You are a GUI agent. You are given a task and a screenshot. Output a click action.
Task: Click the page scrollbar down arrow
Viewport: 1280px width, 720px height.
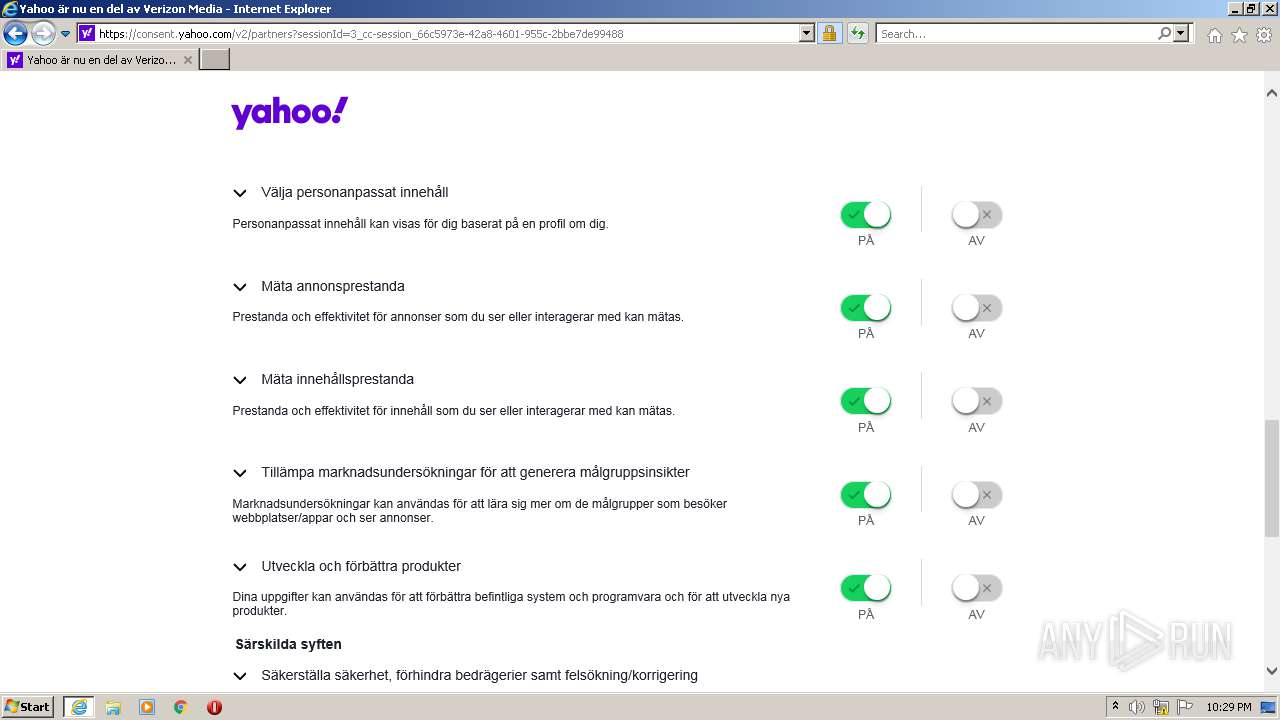(x=1272, y=671)
